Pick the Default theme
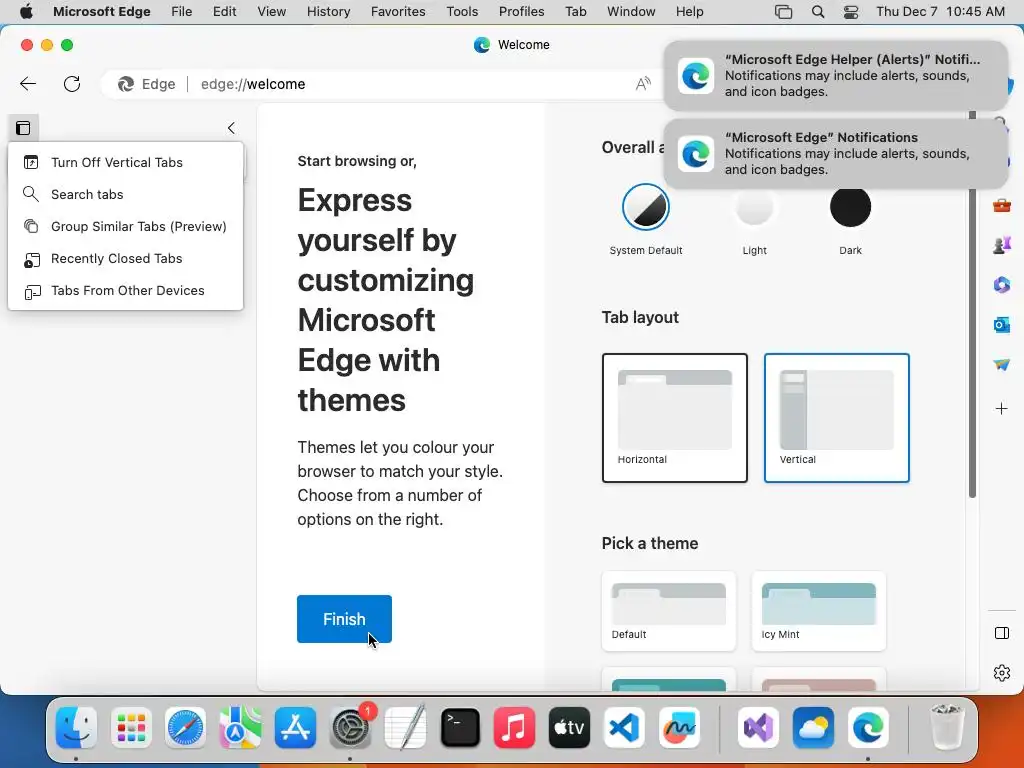This screenshot has height=768, width=1024. [x=669, y=611]
